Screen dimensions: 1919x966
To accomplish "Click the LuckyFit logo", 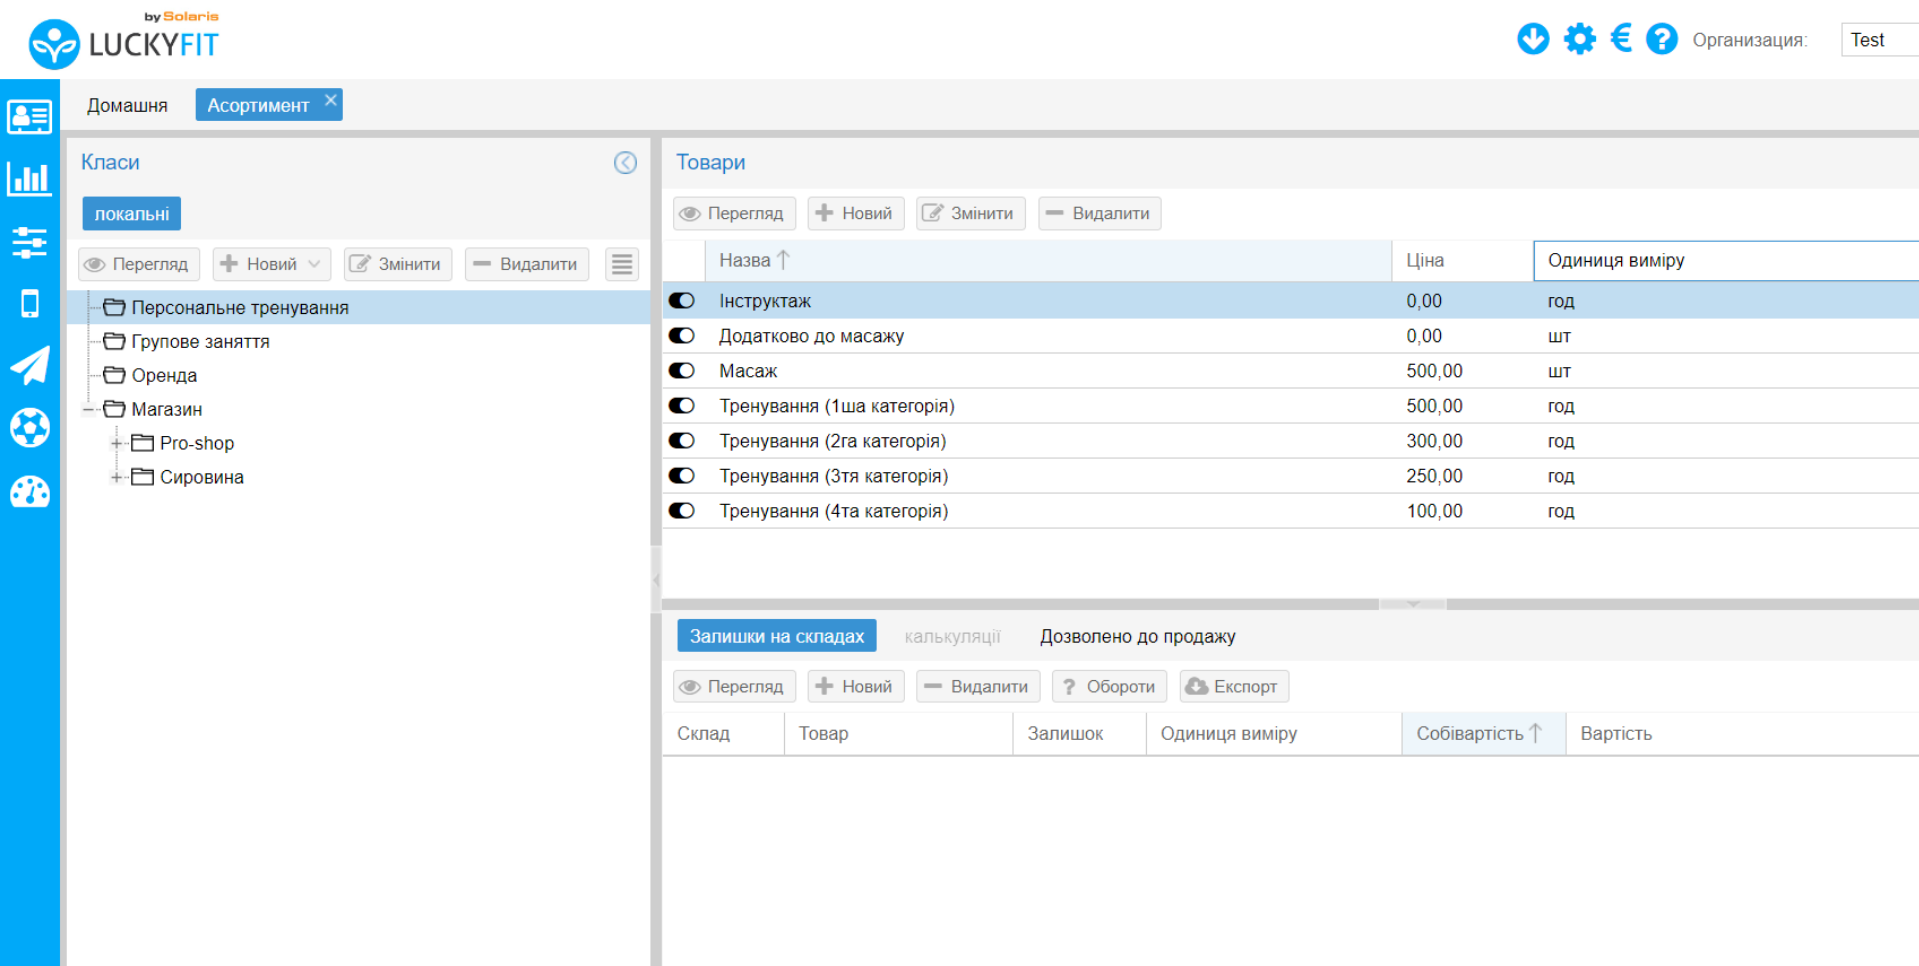I will coord(123,40).
